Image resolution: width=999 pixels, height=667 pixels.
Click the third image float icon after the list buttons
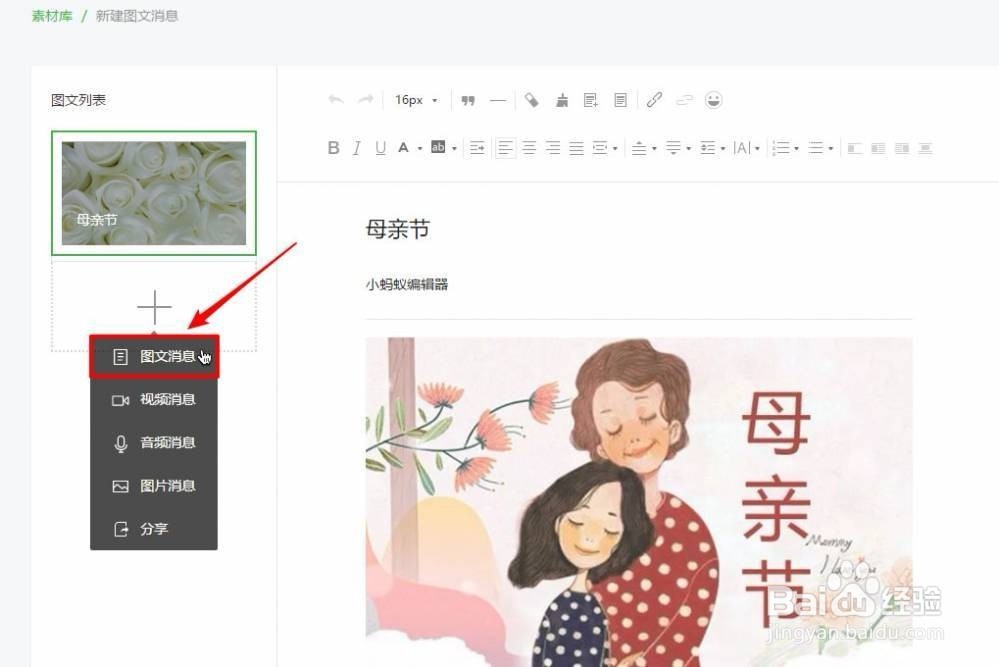(x=902, y=148)
